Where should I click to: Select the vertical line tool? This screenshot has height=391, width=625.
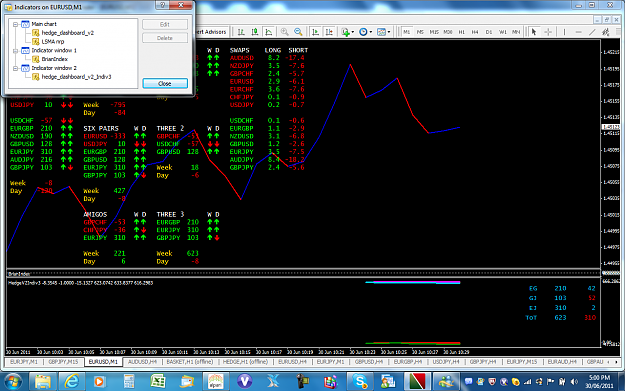(564, 32)
